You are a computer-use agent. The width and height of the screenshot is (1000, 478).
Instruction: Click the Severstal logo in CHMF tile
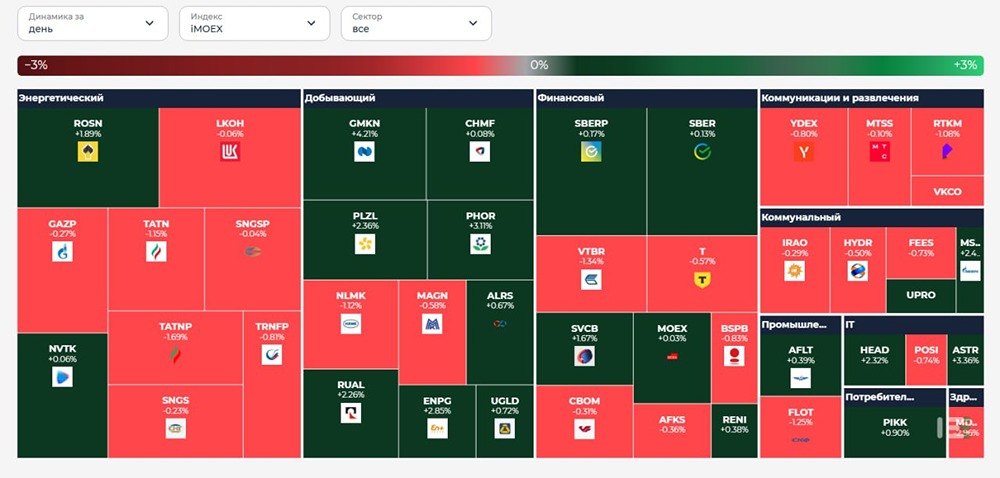(x=480, y=151)
